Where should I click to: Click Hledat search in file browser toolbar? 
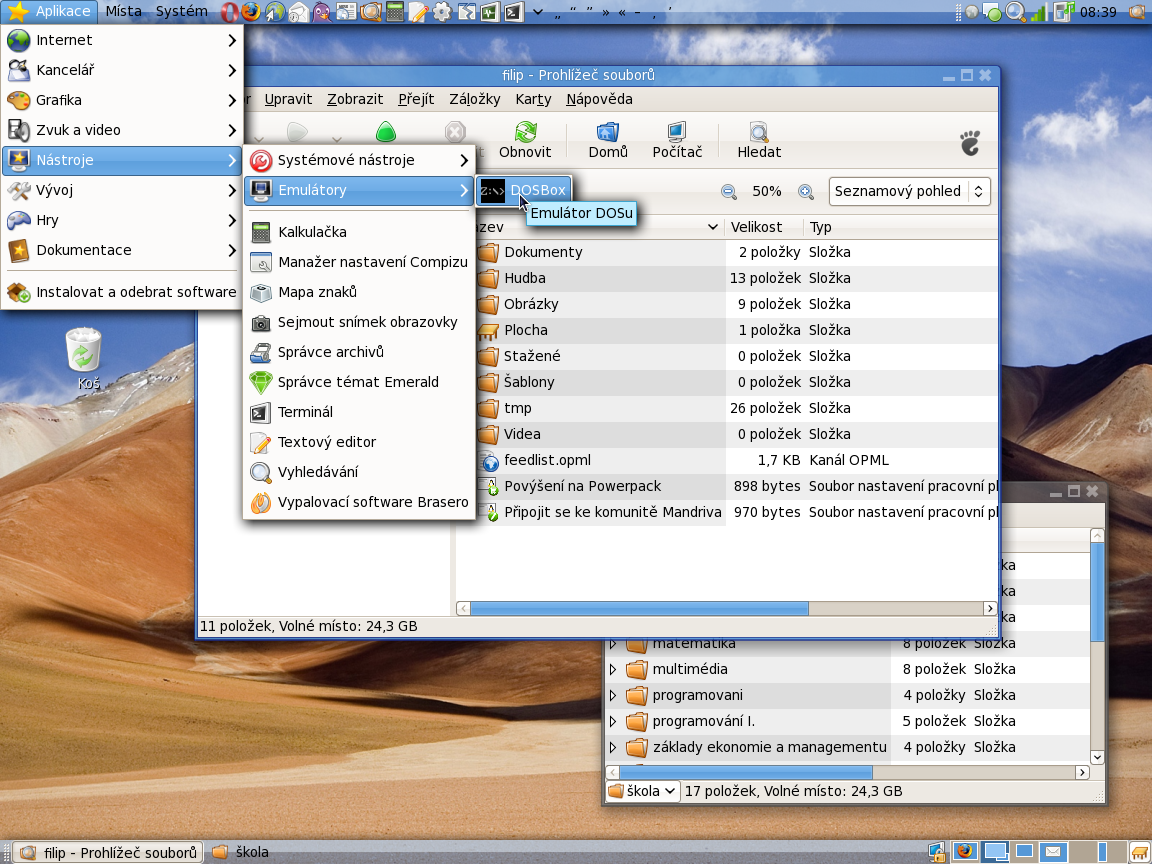pos(759,140)
